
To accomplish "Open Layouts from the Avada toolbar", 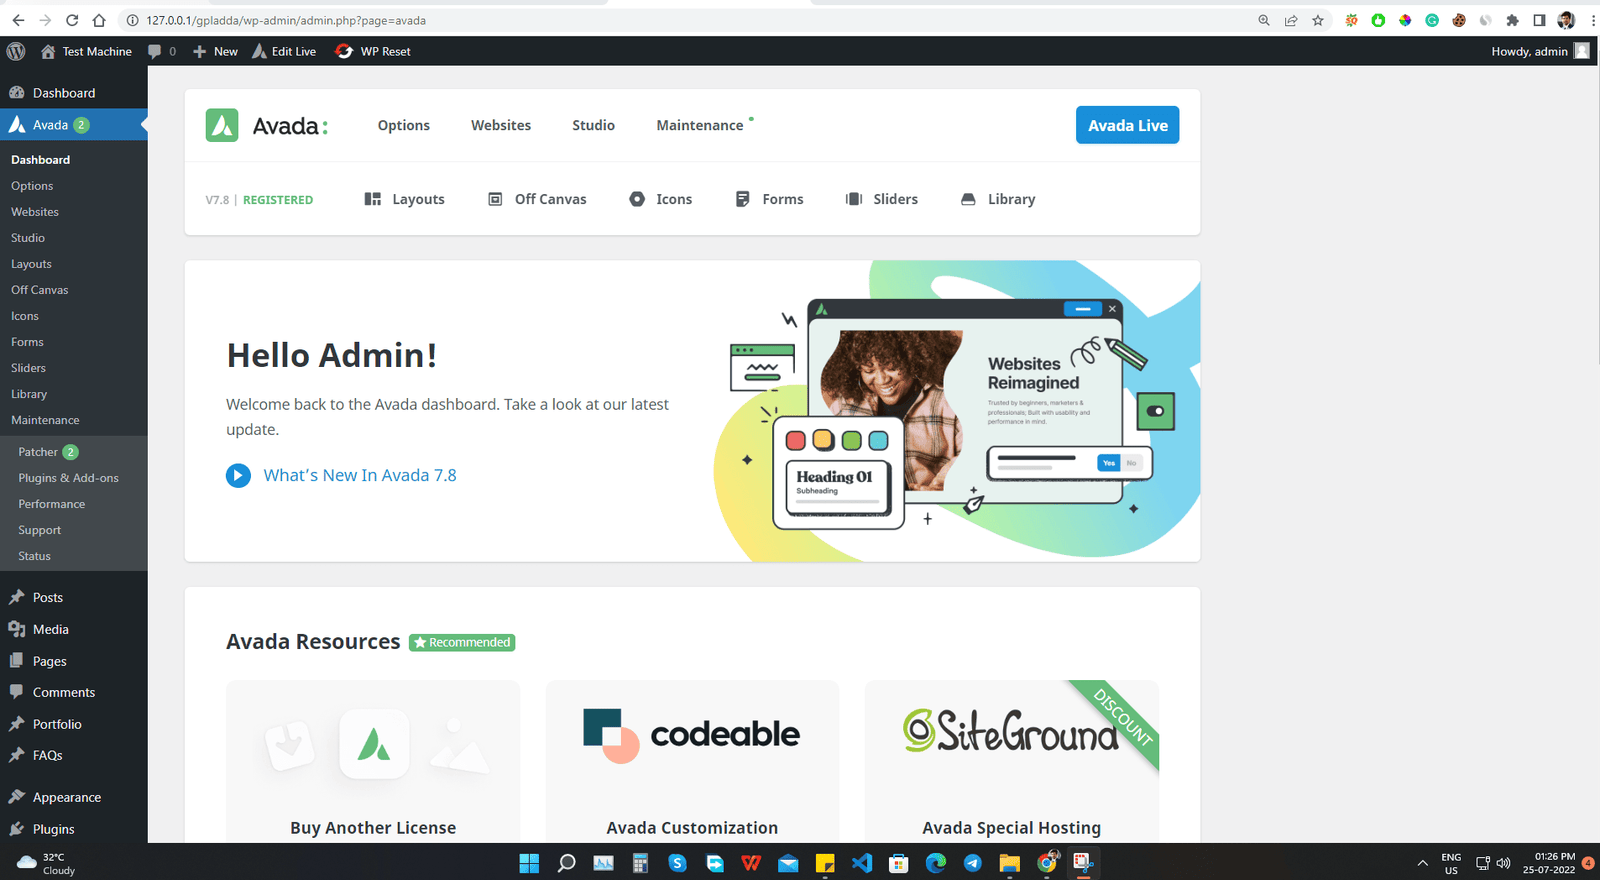I will tap(405, 199).
